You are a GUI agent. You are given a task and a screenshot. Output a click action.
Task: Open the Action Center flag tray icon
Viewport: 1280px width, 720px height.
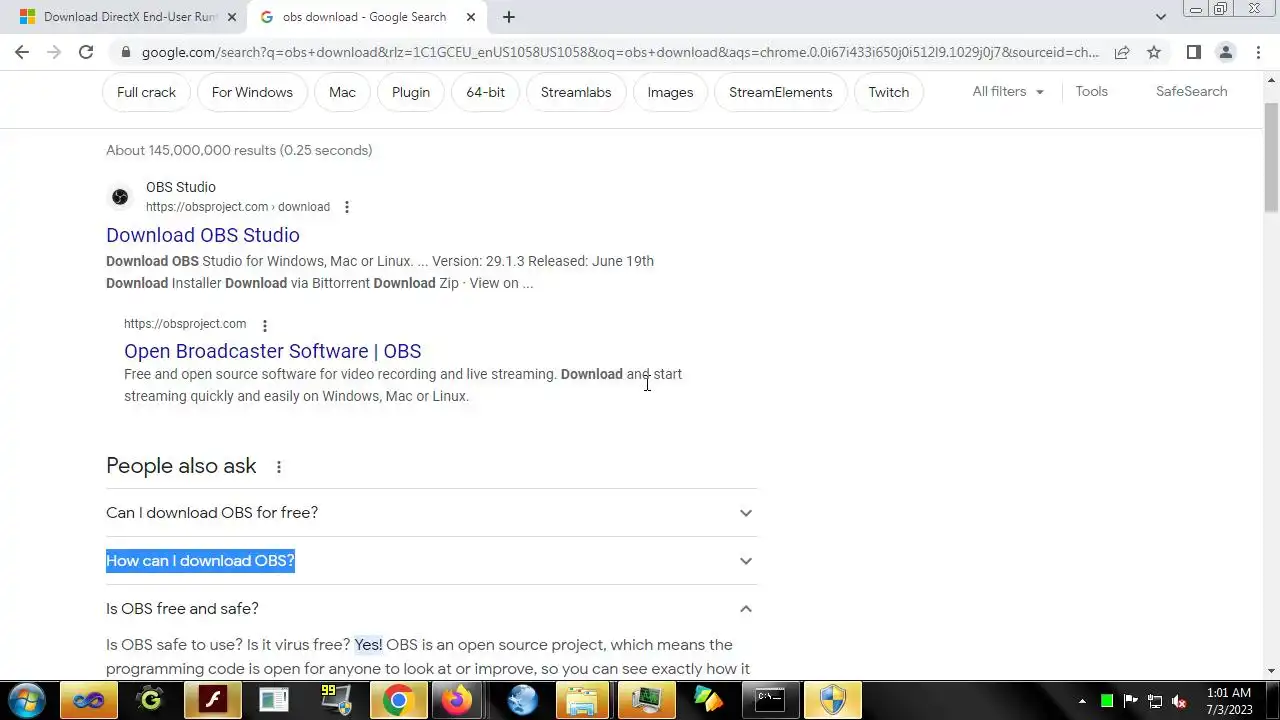1131,701
